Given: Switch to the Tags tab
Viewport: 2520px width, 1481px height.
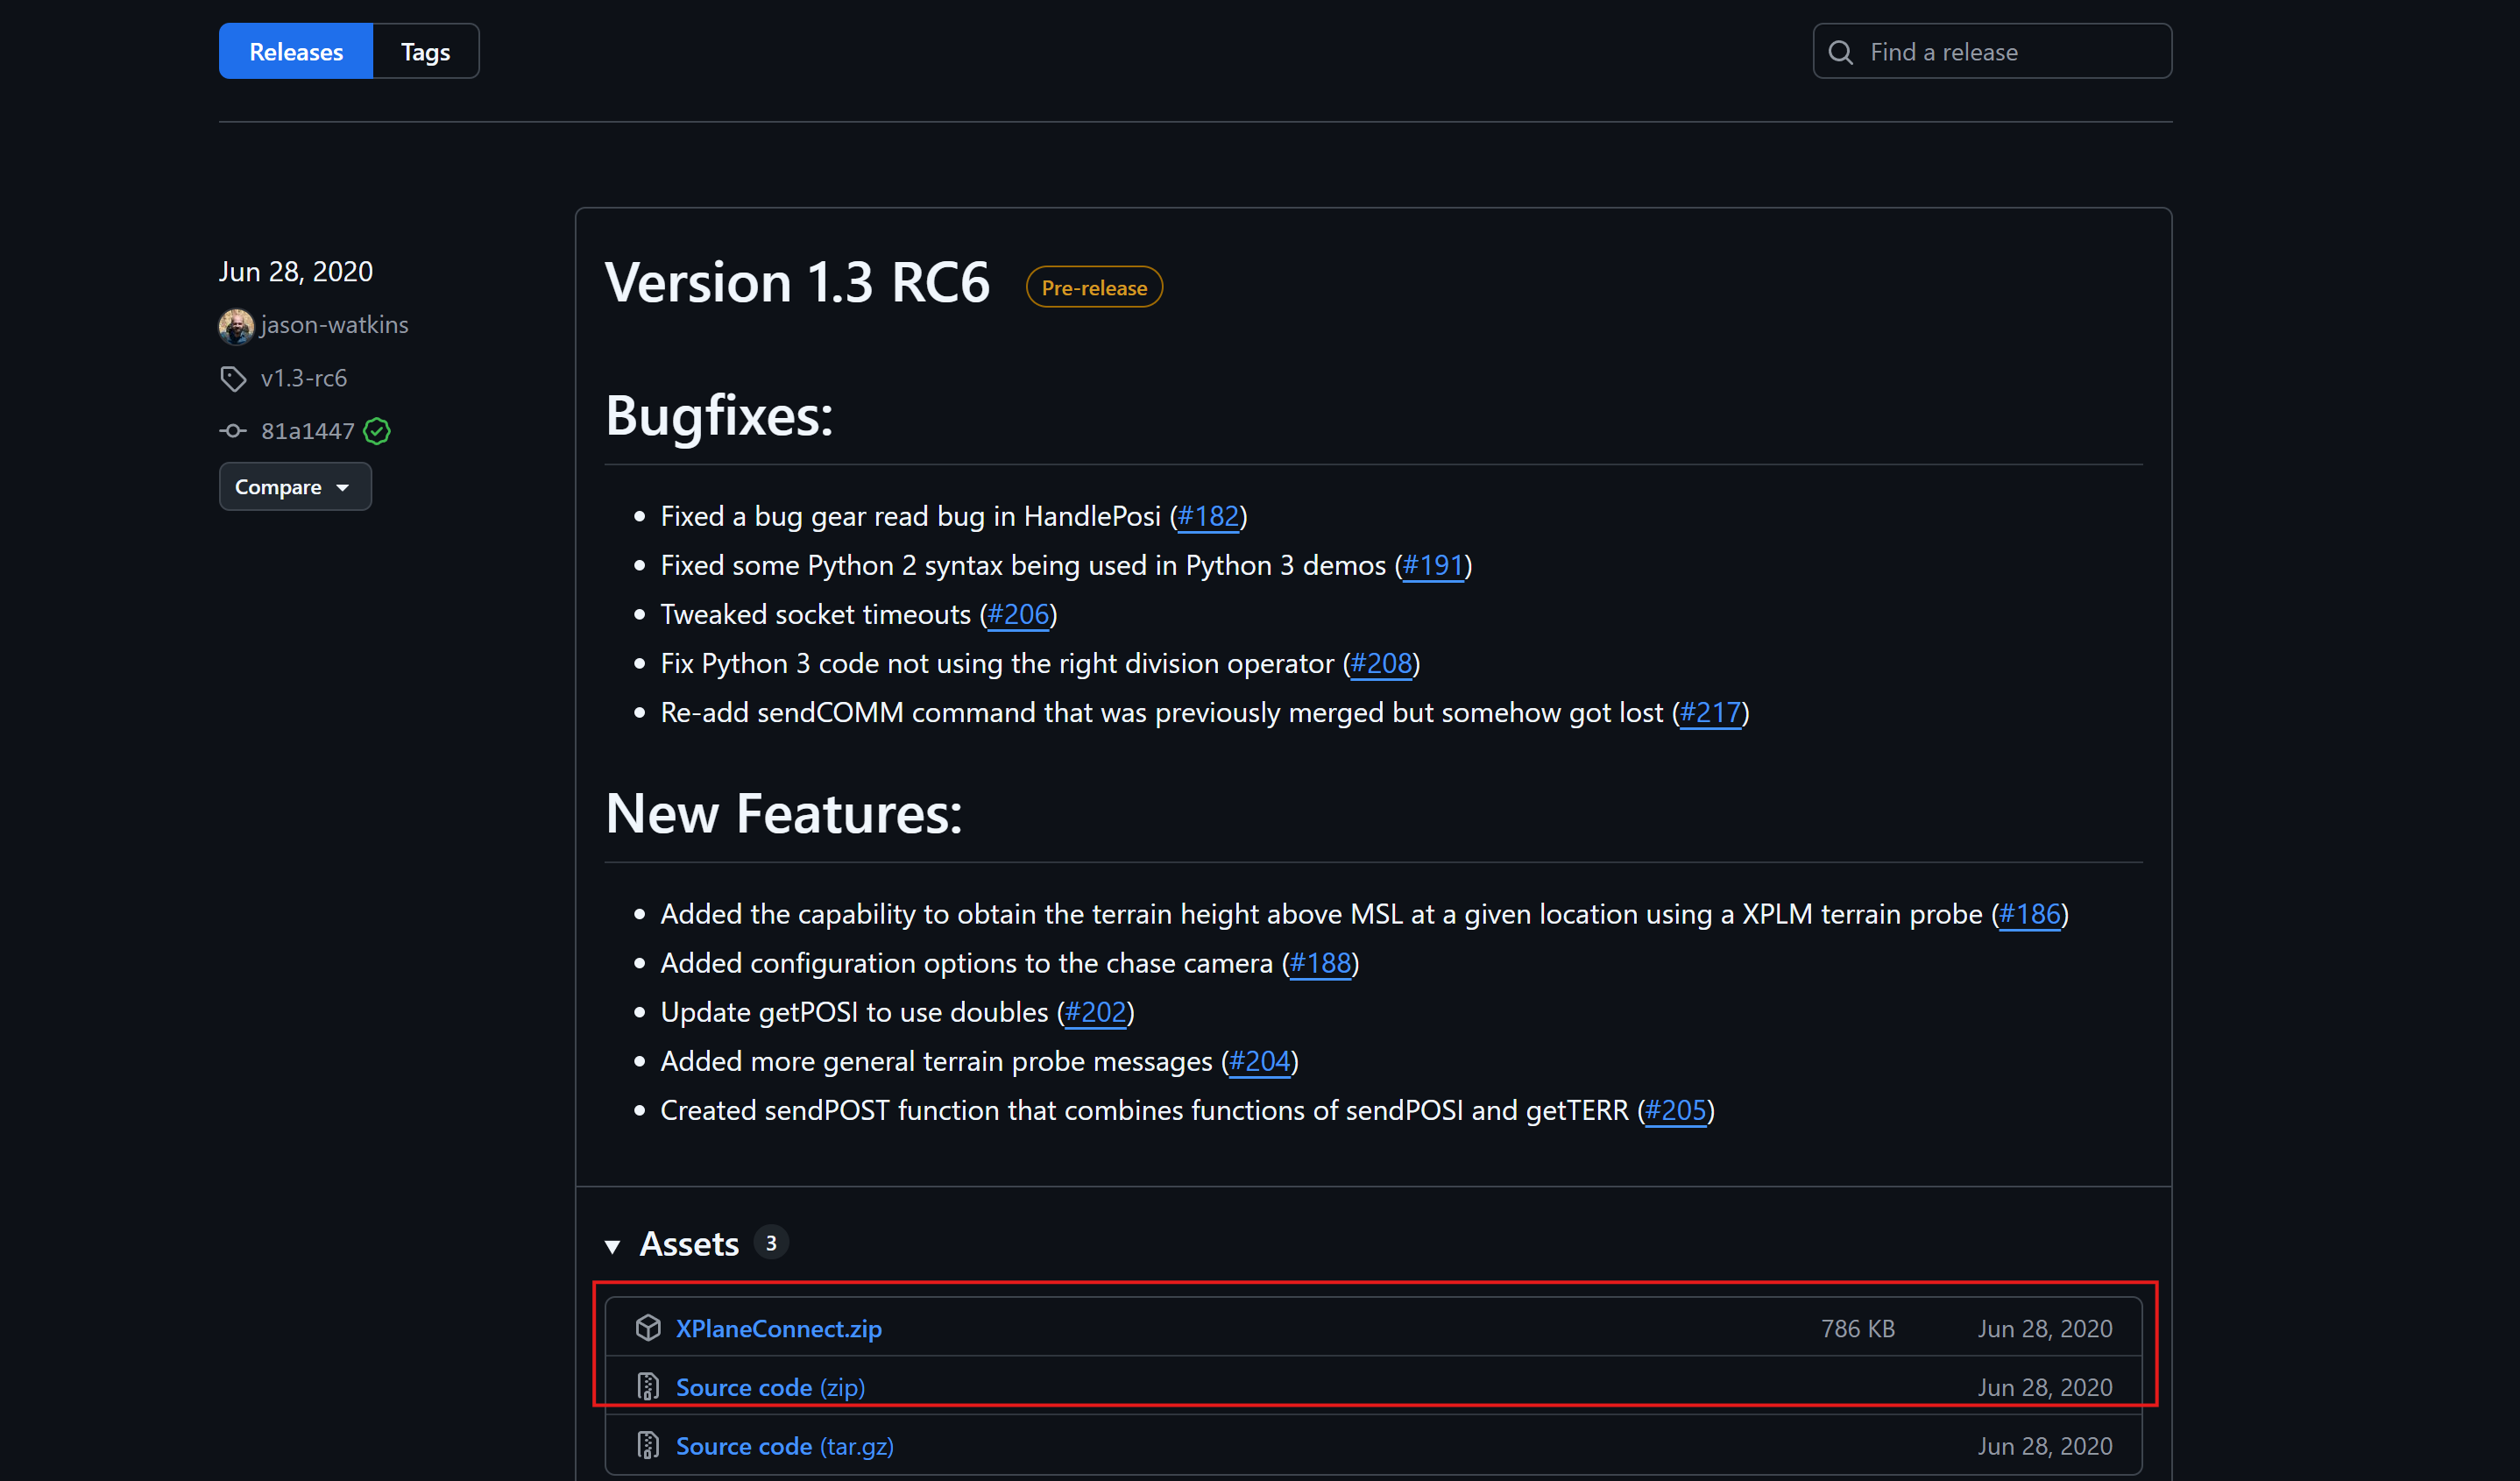Looking at the screenshot, I should (425, 52).
